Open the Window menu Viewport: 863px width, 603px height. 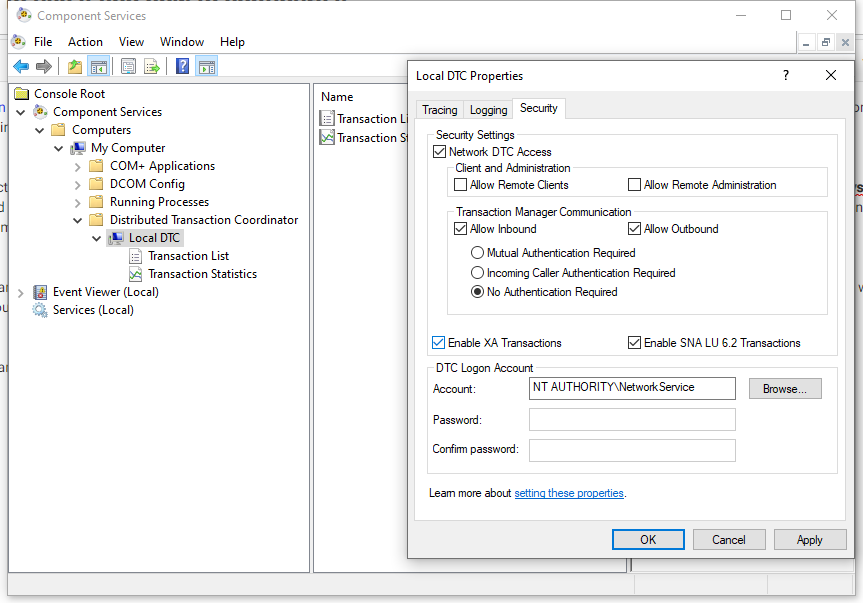coord(182,42)
